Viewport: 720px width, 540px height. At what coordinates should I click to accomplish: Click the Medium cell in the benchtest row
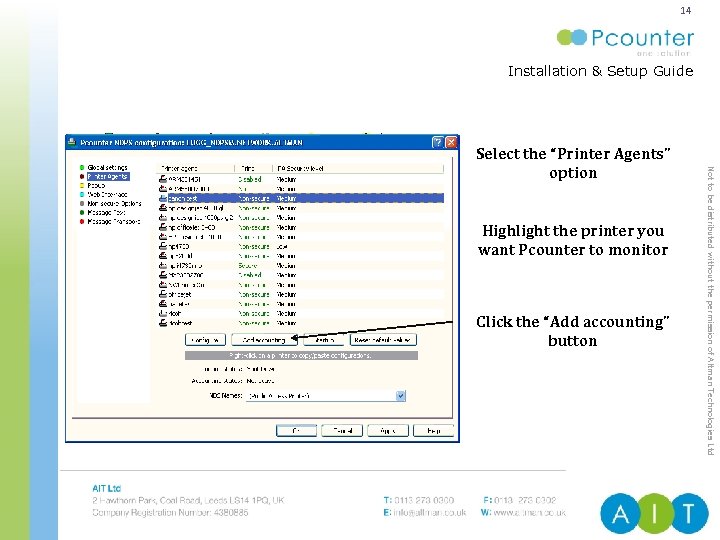click(287, 198)
